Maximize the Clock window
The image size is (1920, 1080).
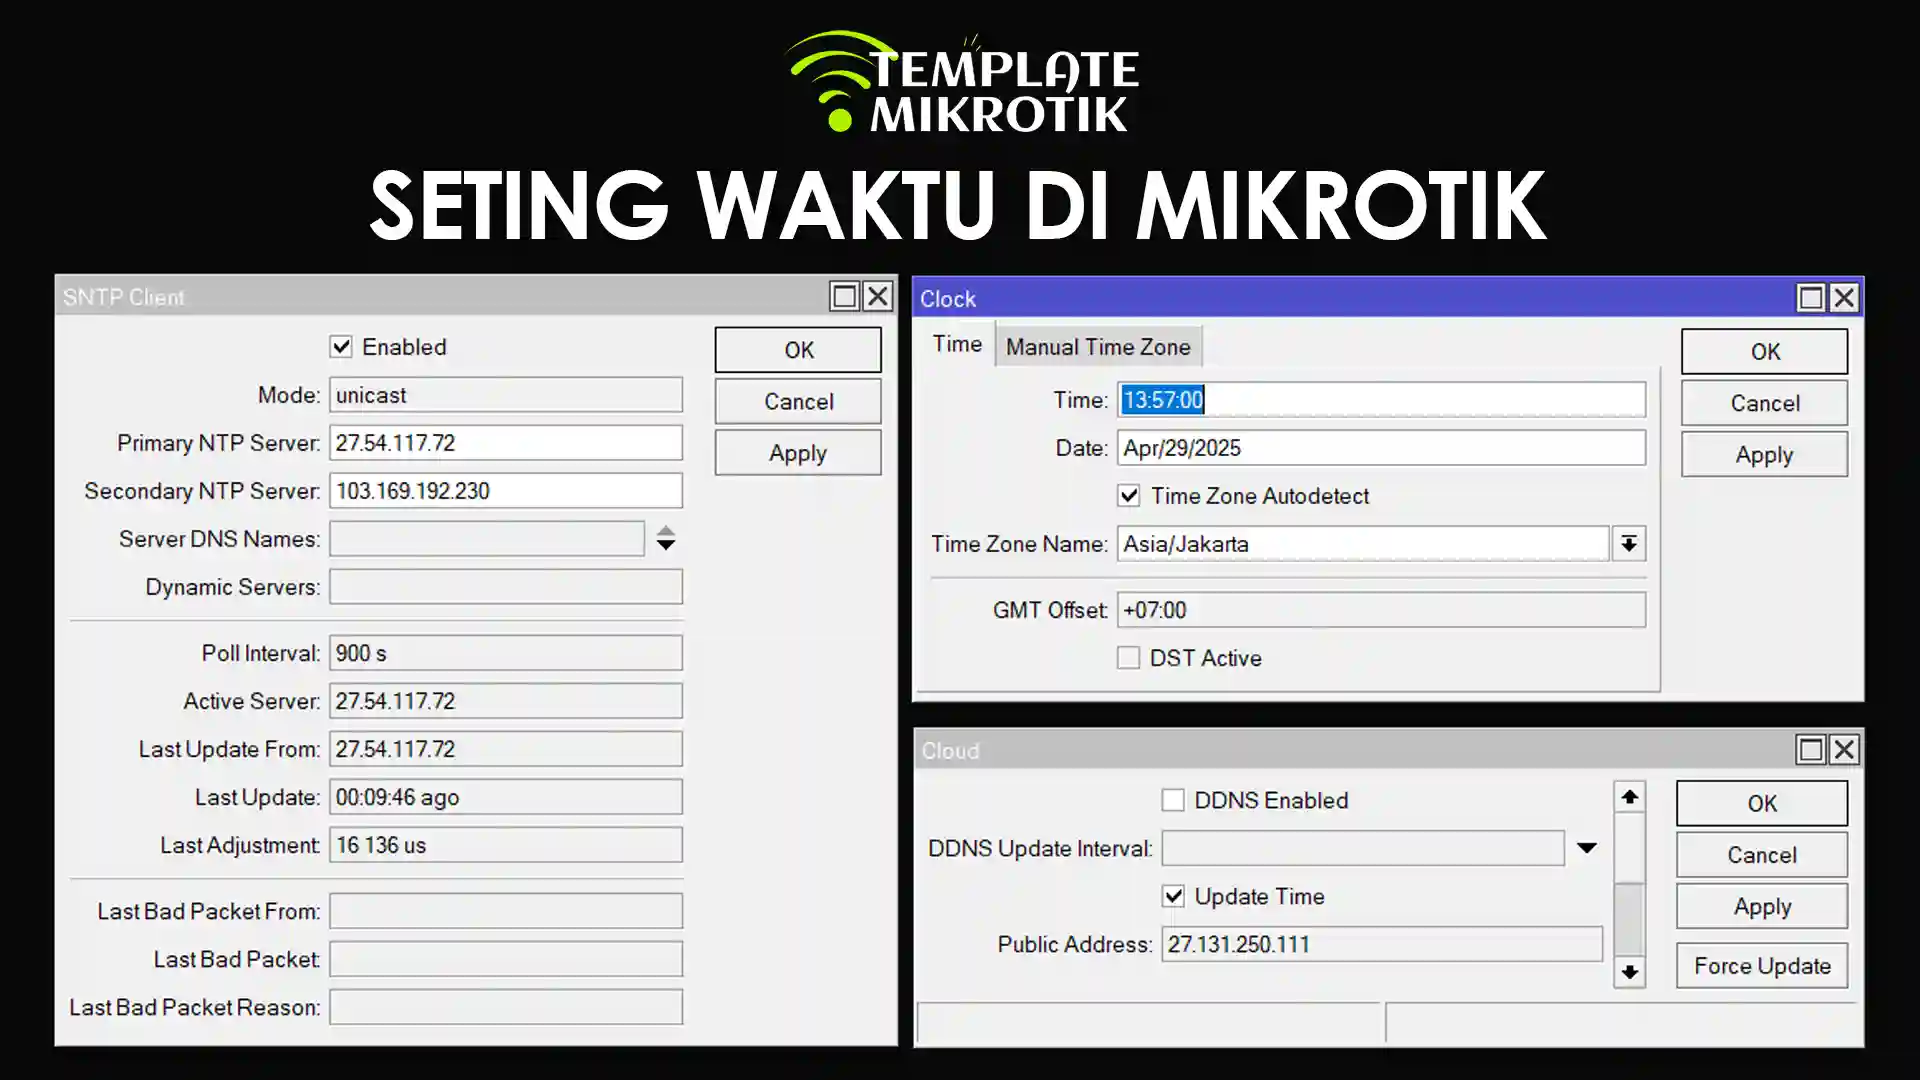point(1810,298)
